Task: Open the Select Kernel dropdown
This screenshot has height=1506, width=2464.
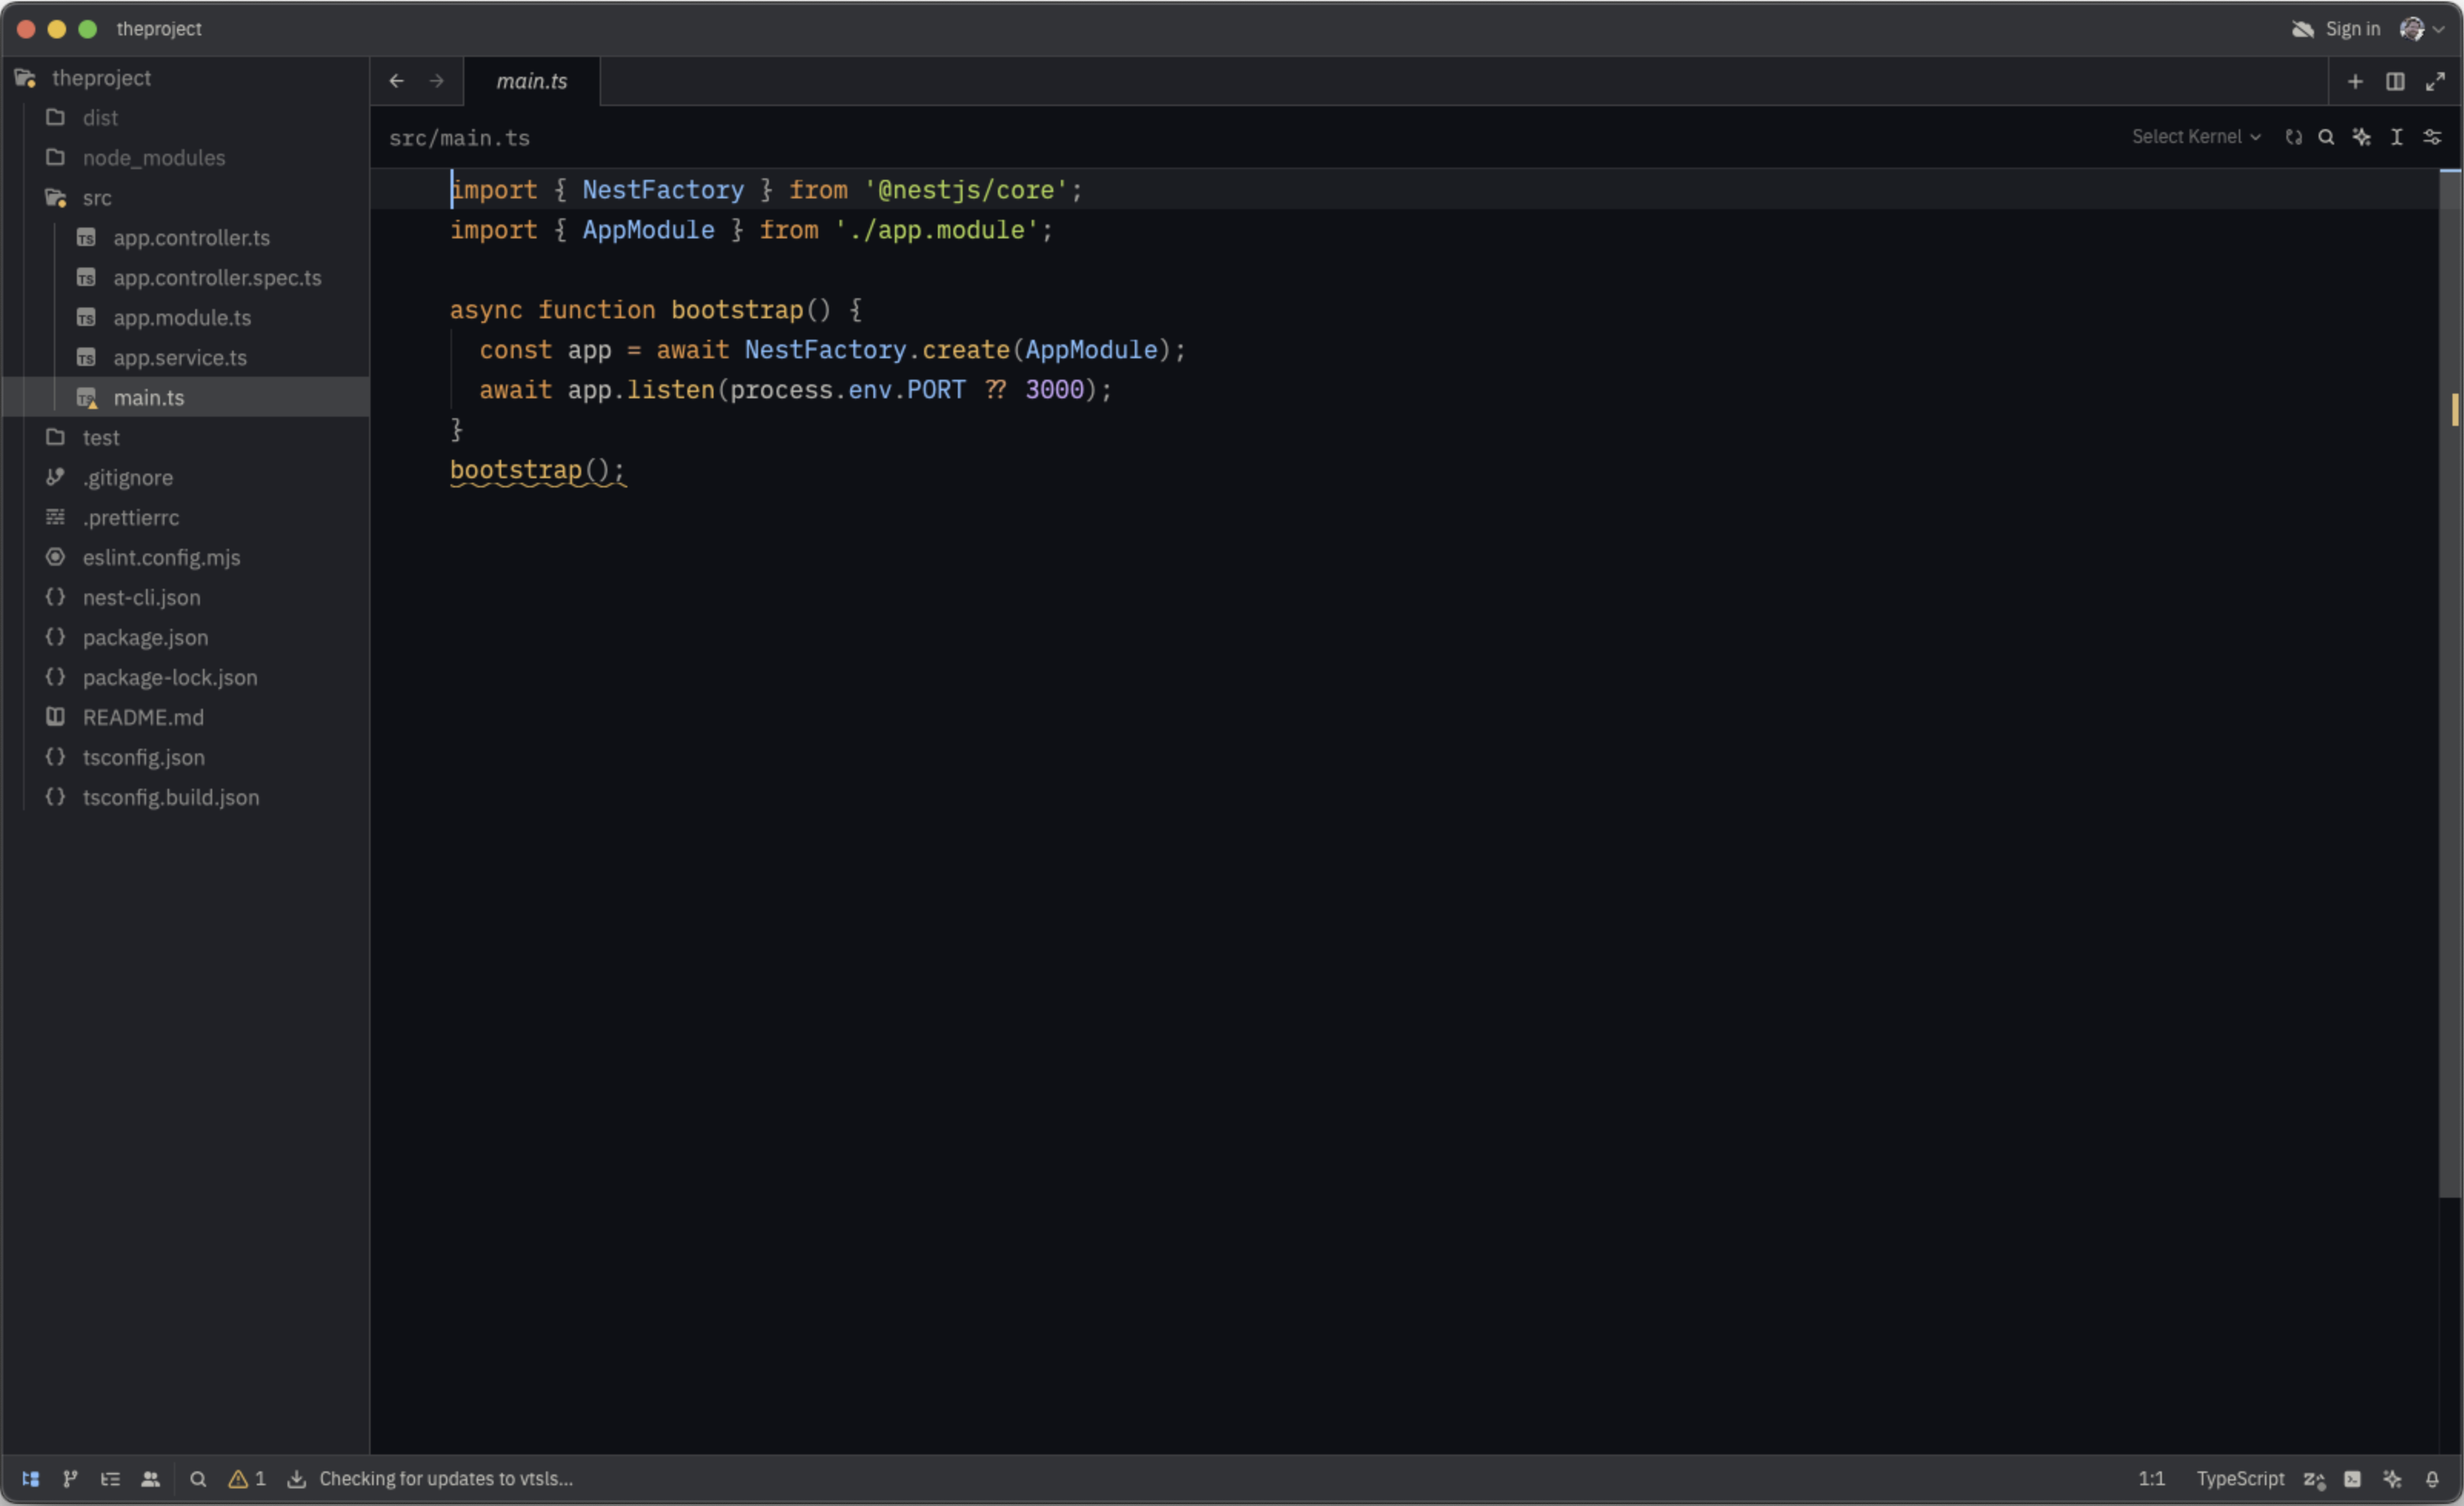Action: point(2195,137)
